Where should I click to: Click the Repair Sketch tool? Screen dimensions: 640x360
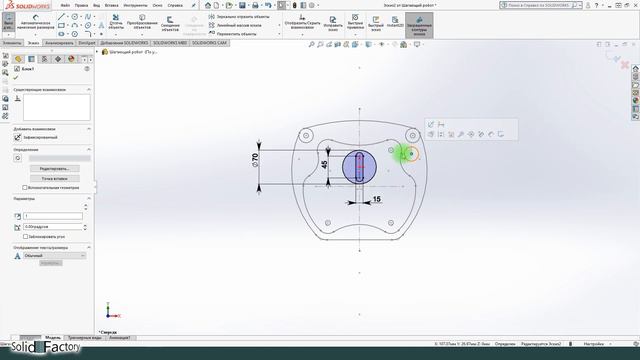(x=333, y=23)
